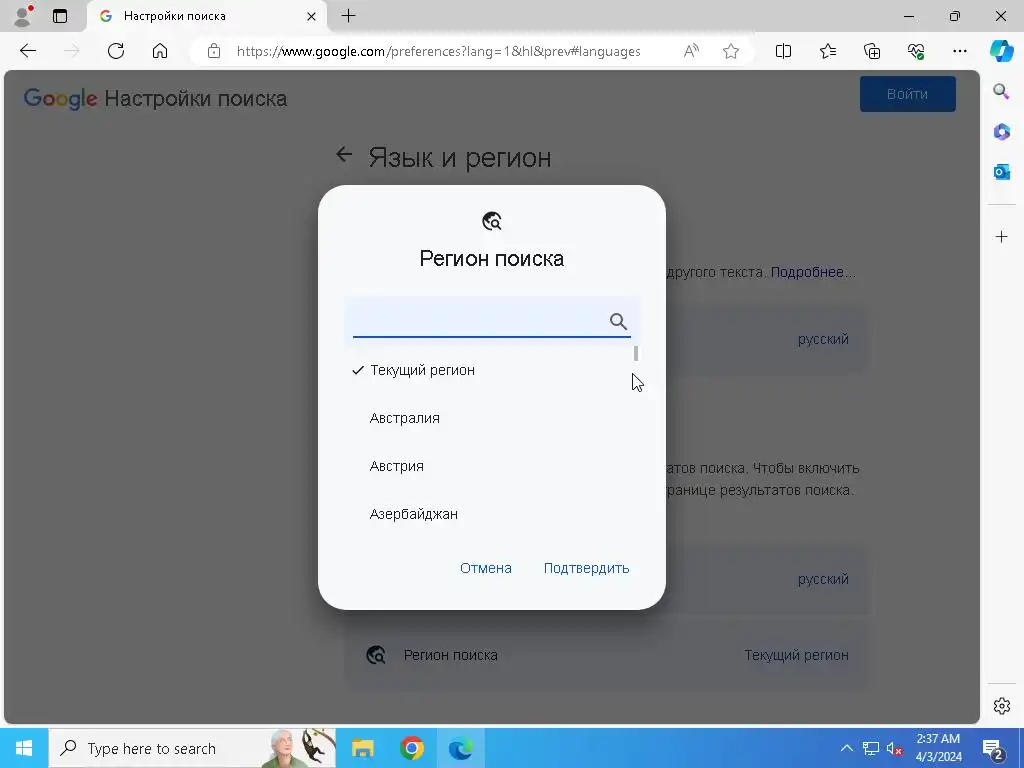Screen dimensions: 1024x768
Task: Click the muted volume tray icon
Action: [x=894, y=748]
